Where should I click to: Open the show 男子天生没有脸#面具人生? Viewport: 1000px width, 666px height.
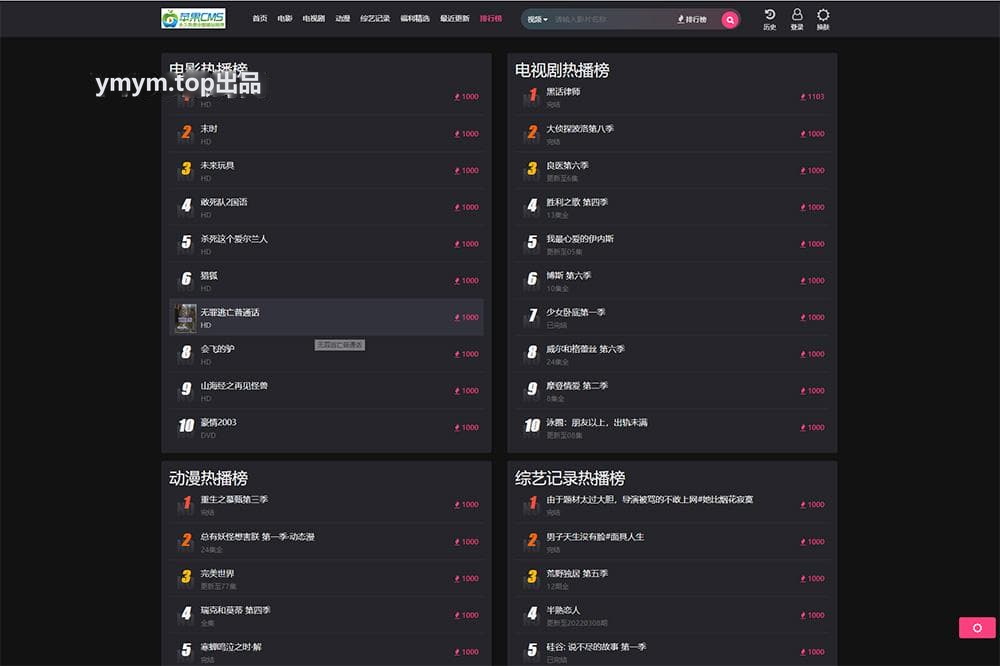(595, 537)
